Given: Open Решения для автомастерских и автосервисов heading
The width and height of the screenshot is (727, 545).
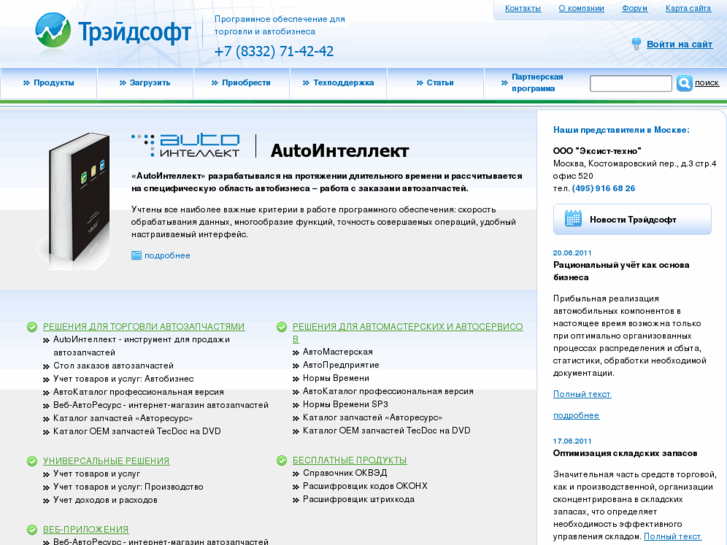Looking at the screenshot, I should pos(408,333).
